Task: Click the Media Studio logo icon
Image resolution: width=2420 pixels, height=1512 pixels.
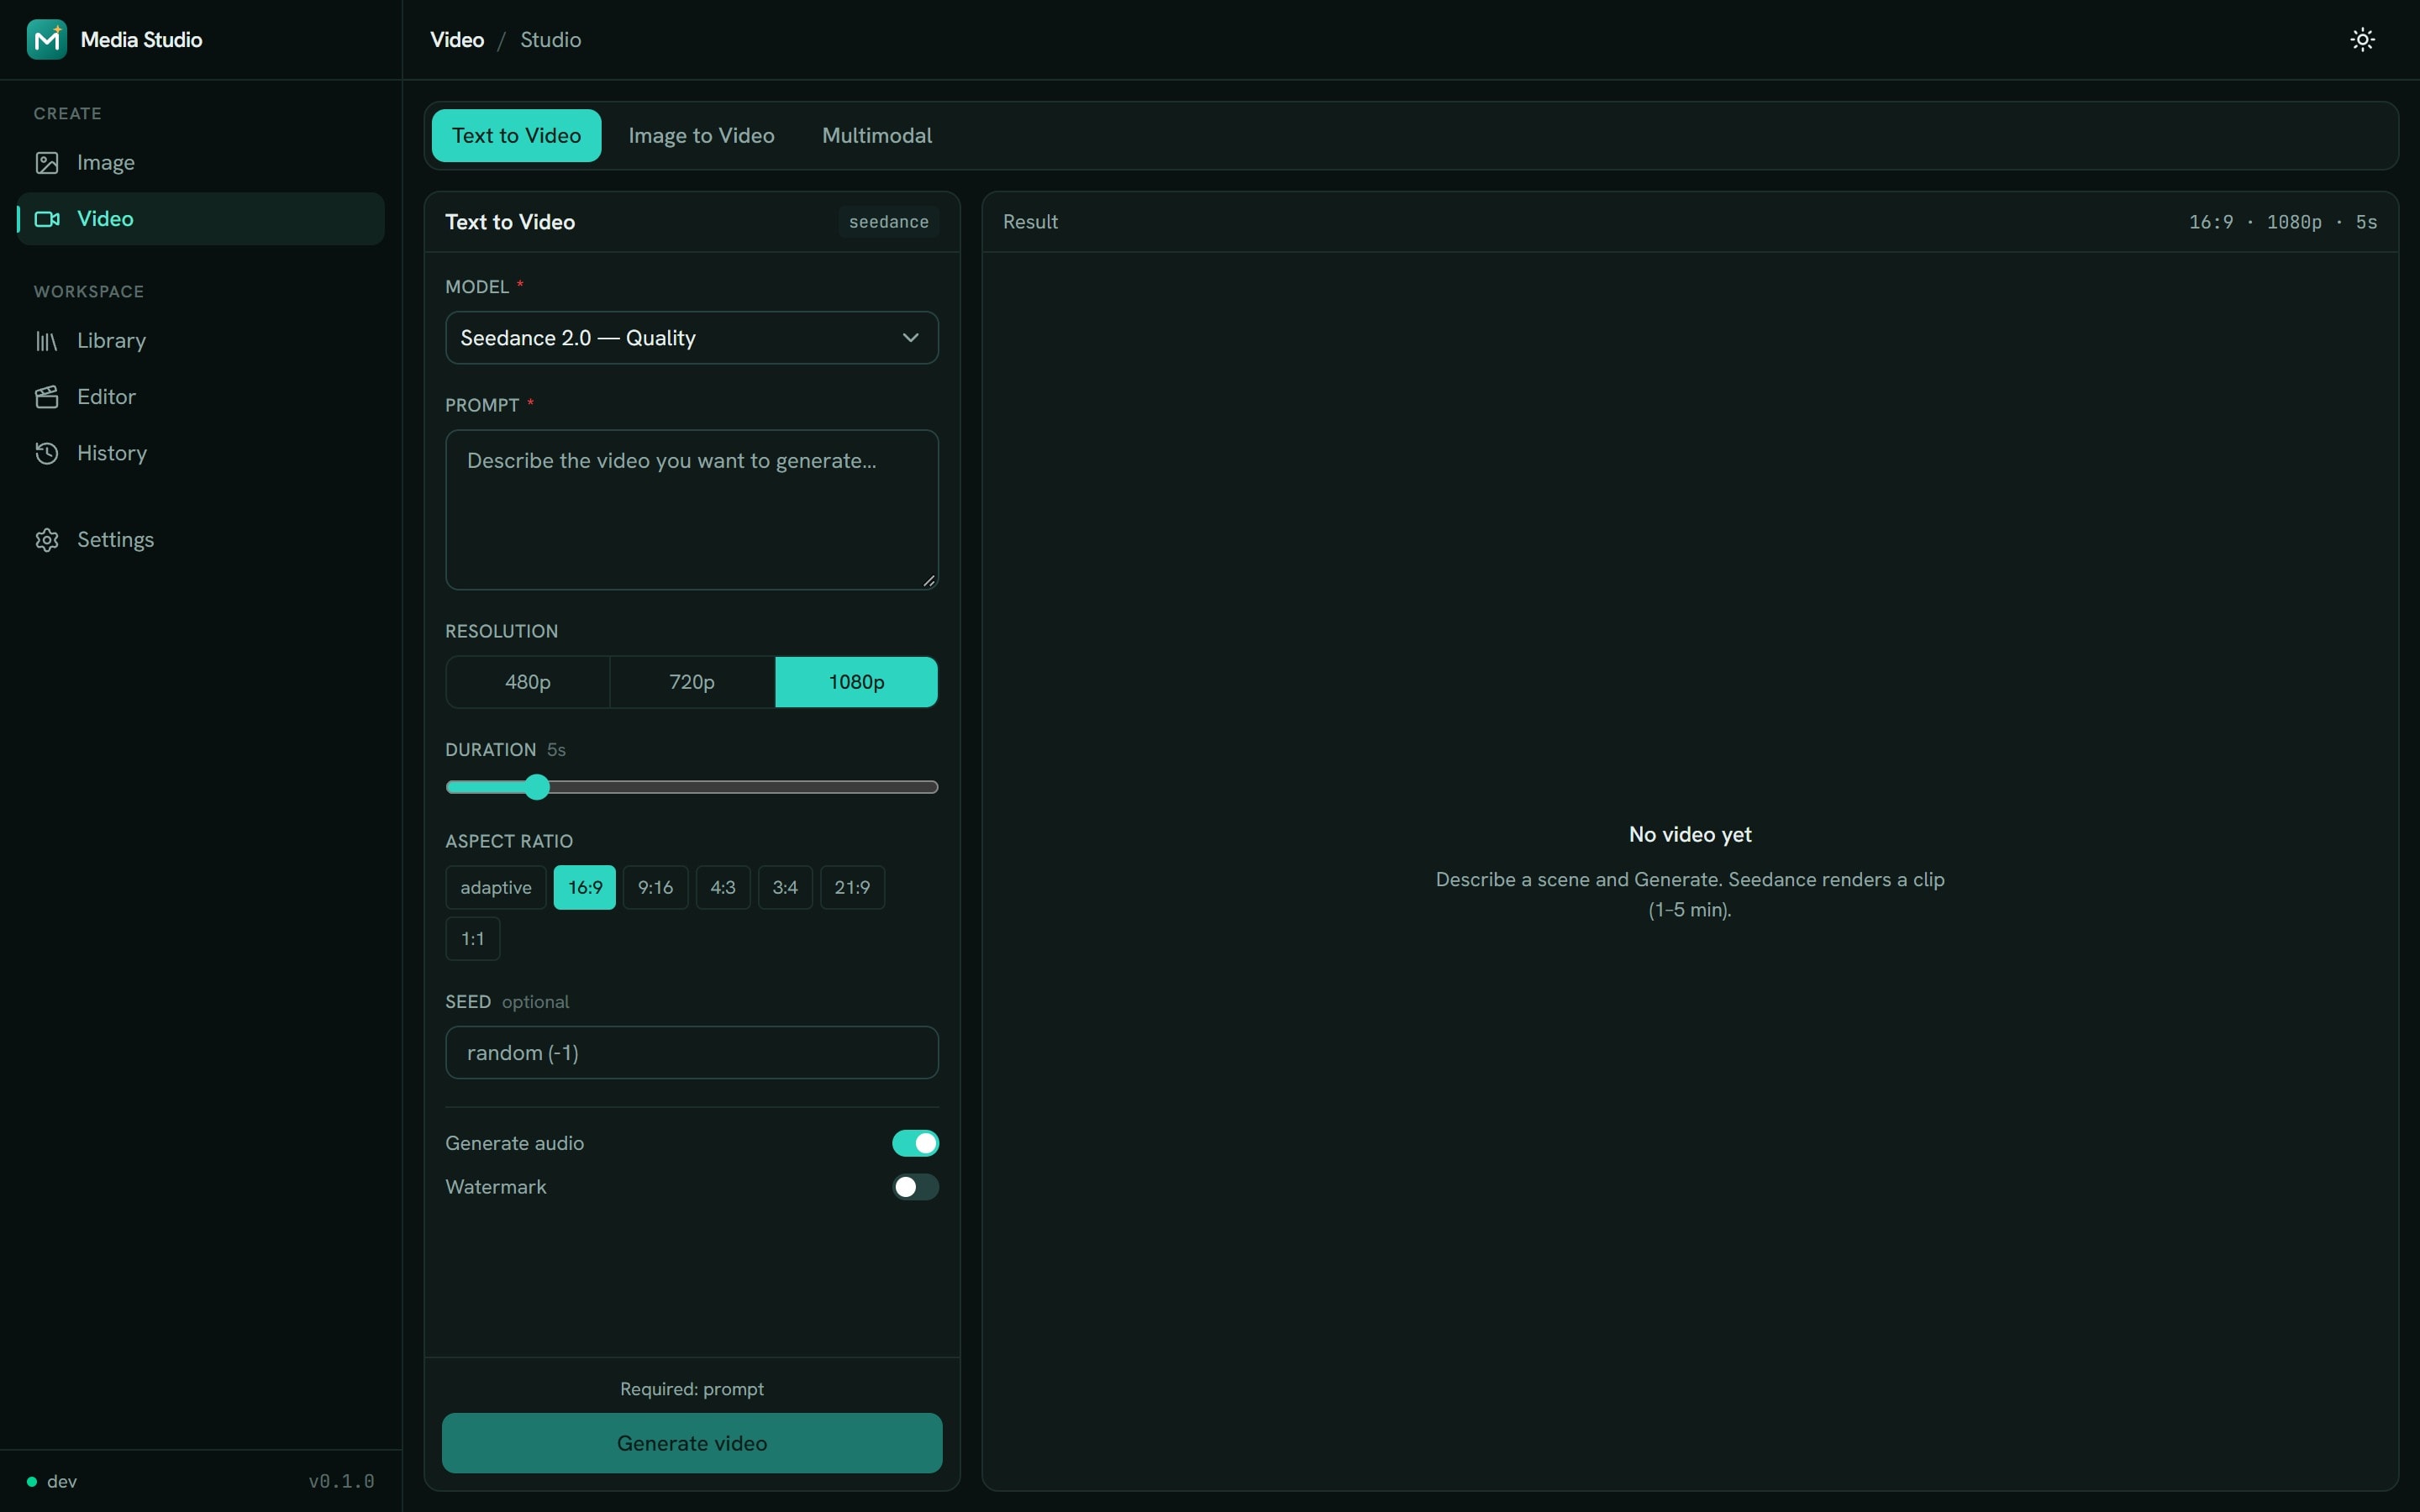Action: 46,39
